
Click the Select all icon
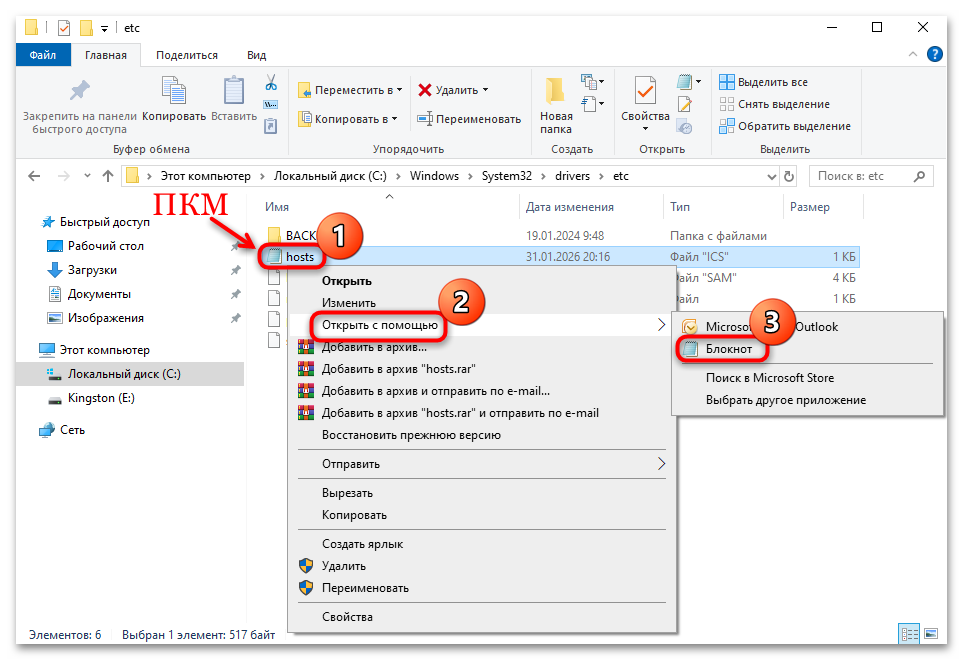click(x=727, y=82)
